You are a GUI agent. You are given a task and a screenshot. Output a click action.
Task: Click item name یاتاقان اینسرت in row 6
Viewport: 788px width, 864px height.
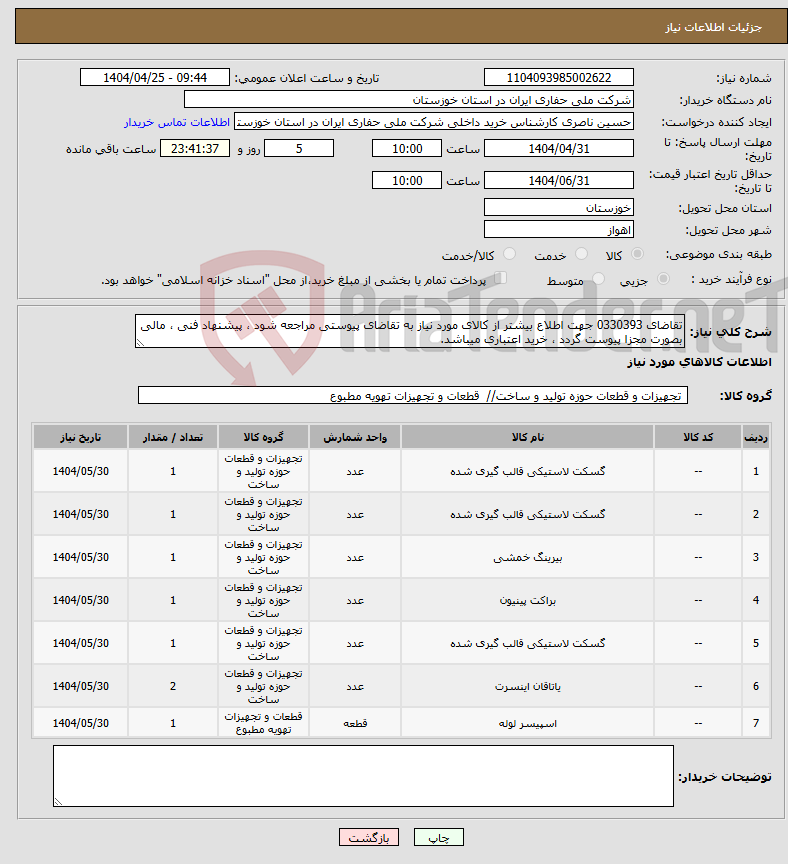coord(527,687)
